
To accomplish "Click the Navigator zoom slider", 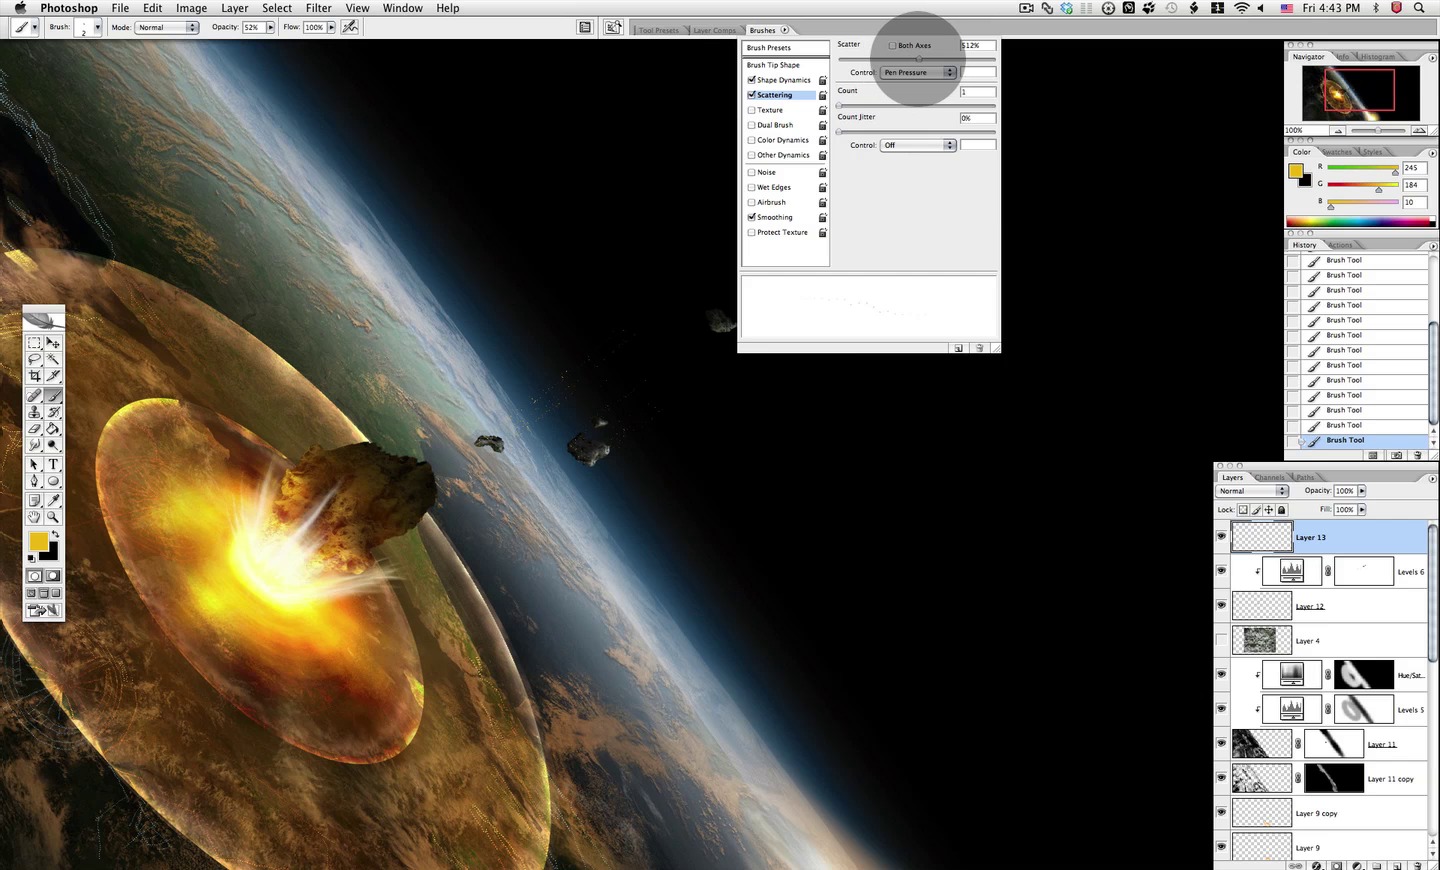I will tap(1377, 130).
